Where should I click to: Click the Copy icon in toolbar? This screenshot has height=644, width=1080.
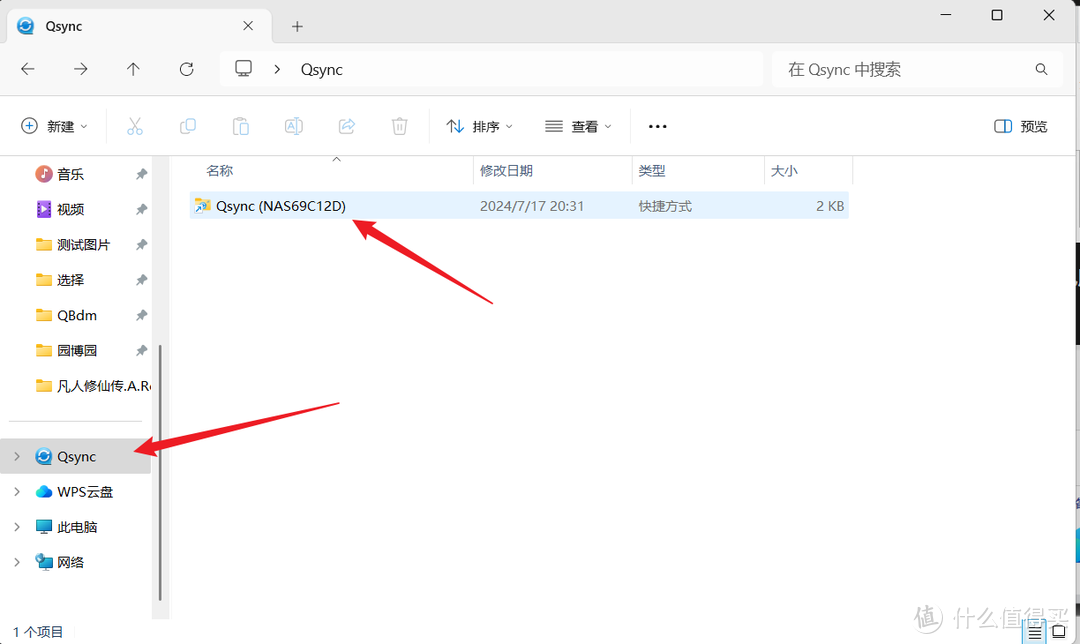(x=187, y=126)
